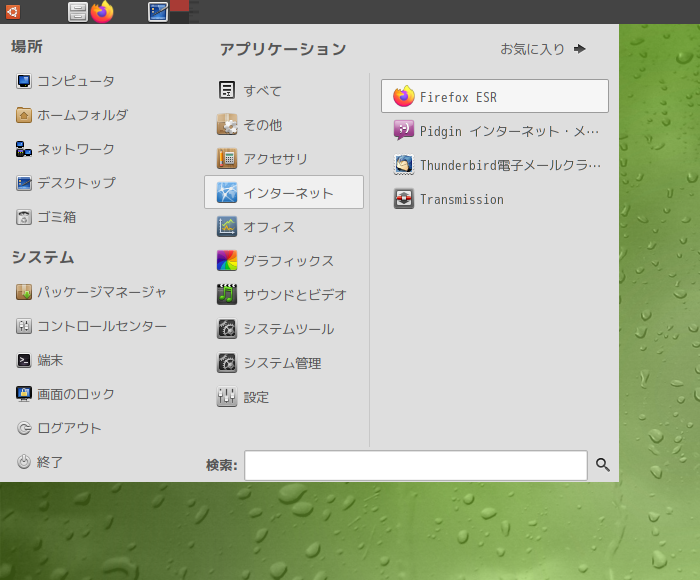Image resolution: width=700 pixels, height=580 pixels.
Task: Launch Pidgin internet messenger
Action: [495, 131]
